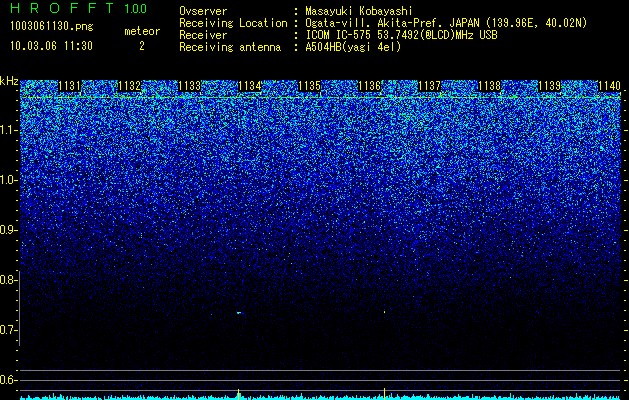Click time marker 1133
The height and width of the screenshot is (400, 629).
(x=189, y=86)
